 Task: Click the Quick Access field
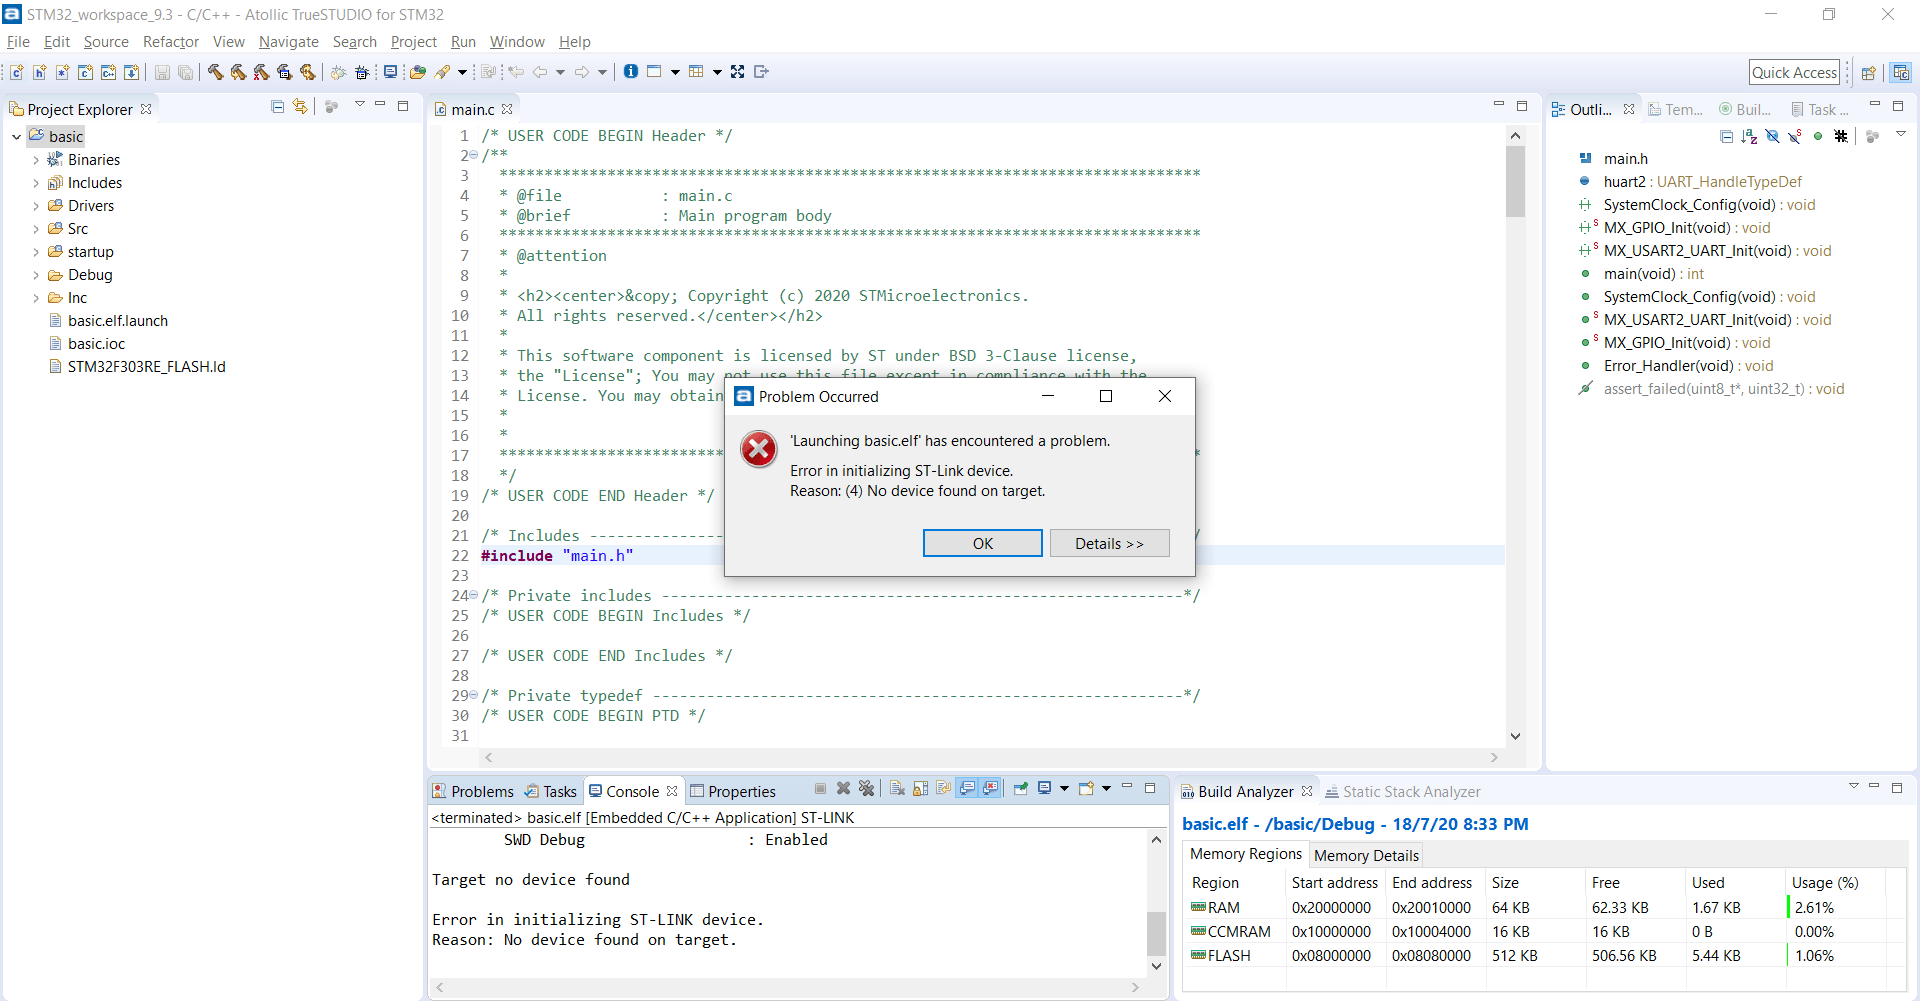click(1794, 72)
